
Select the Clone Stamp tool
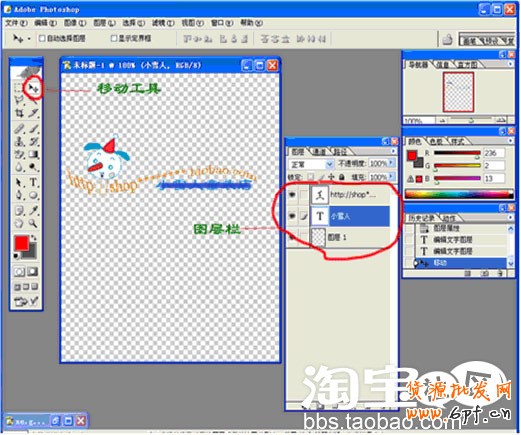pyautogui.click(x=20, y=142)
